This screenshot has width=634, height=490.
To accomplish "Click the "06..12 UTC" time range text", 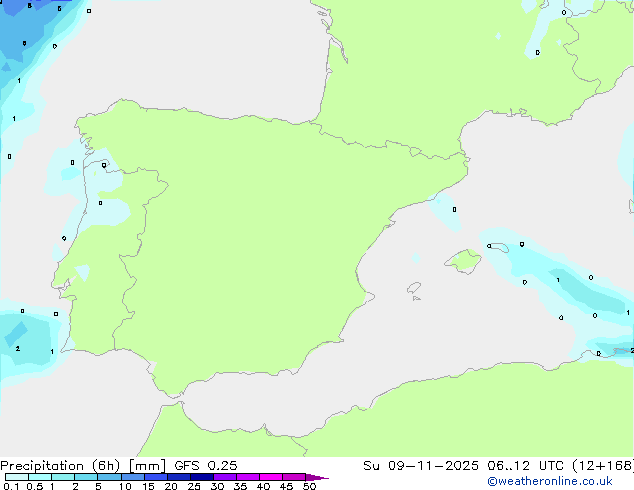I will 525,466.
